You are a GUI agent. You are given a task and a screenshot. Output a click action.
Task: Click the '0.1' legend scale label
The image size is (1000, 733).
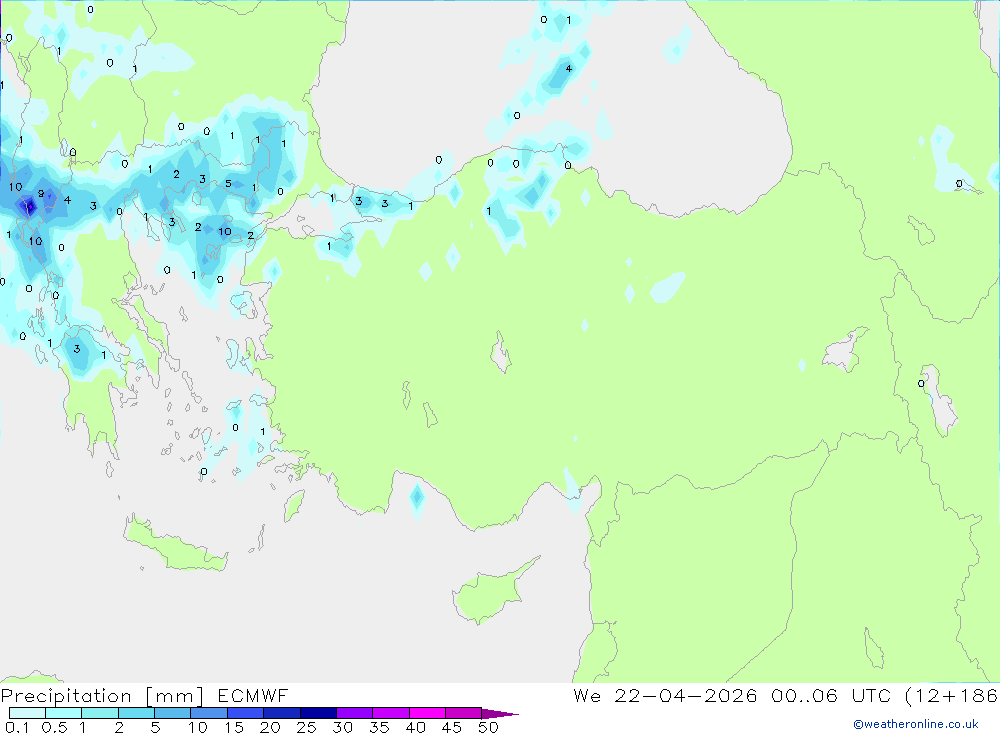click(17, 727)
